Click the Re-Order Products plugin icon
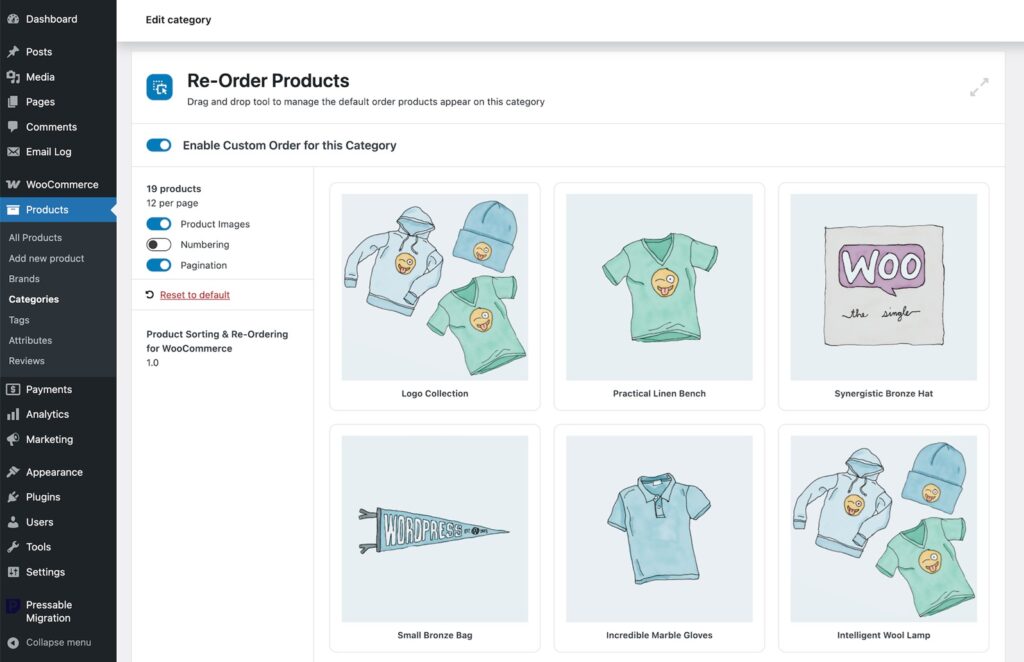Image resolution: width=1024 pixels, height=662 pixels. [x=160, y=87]
